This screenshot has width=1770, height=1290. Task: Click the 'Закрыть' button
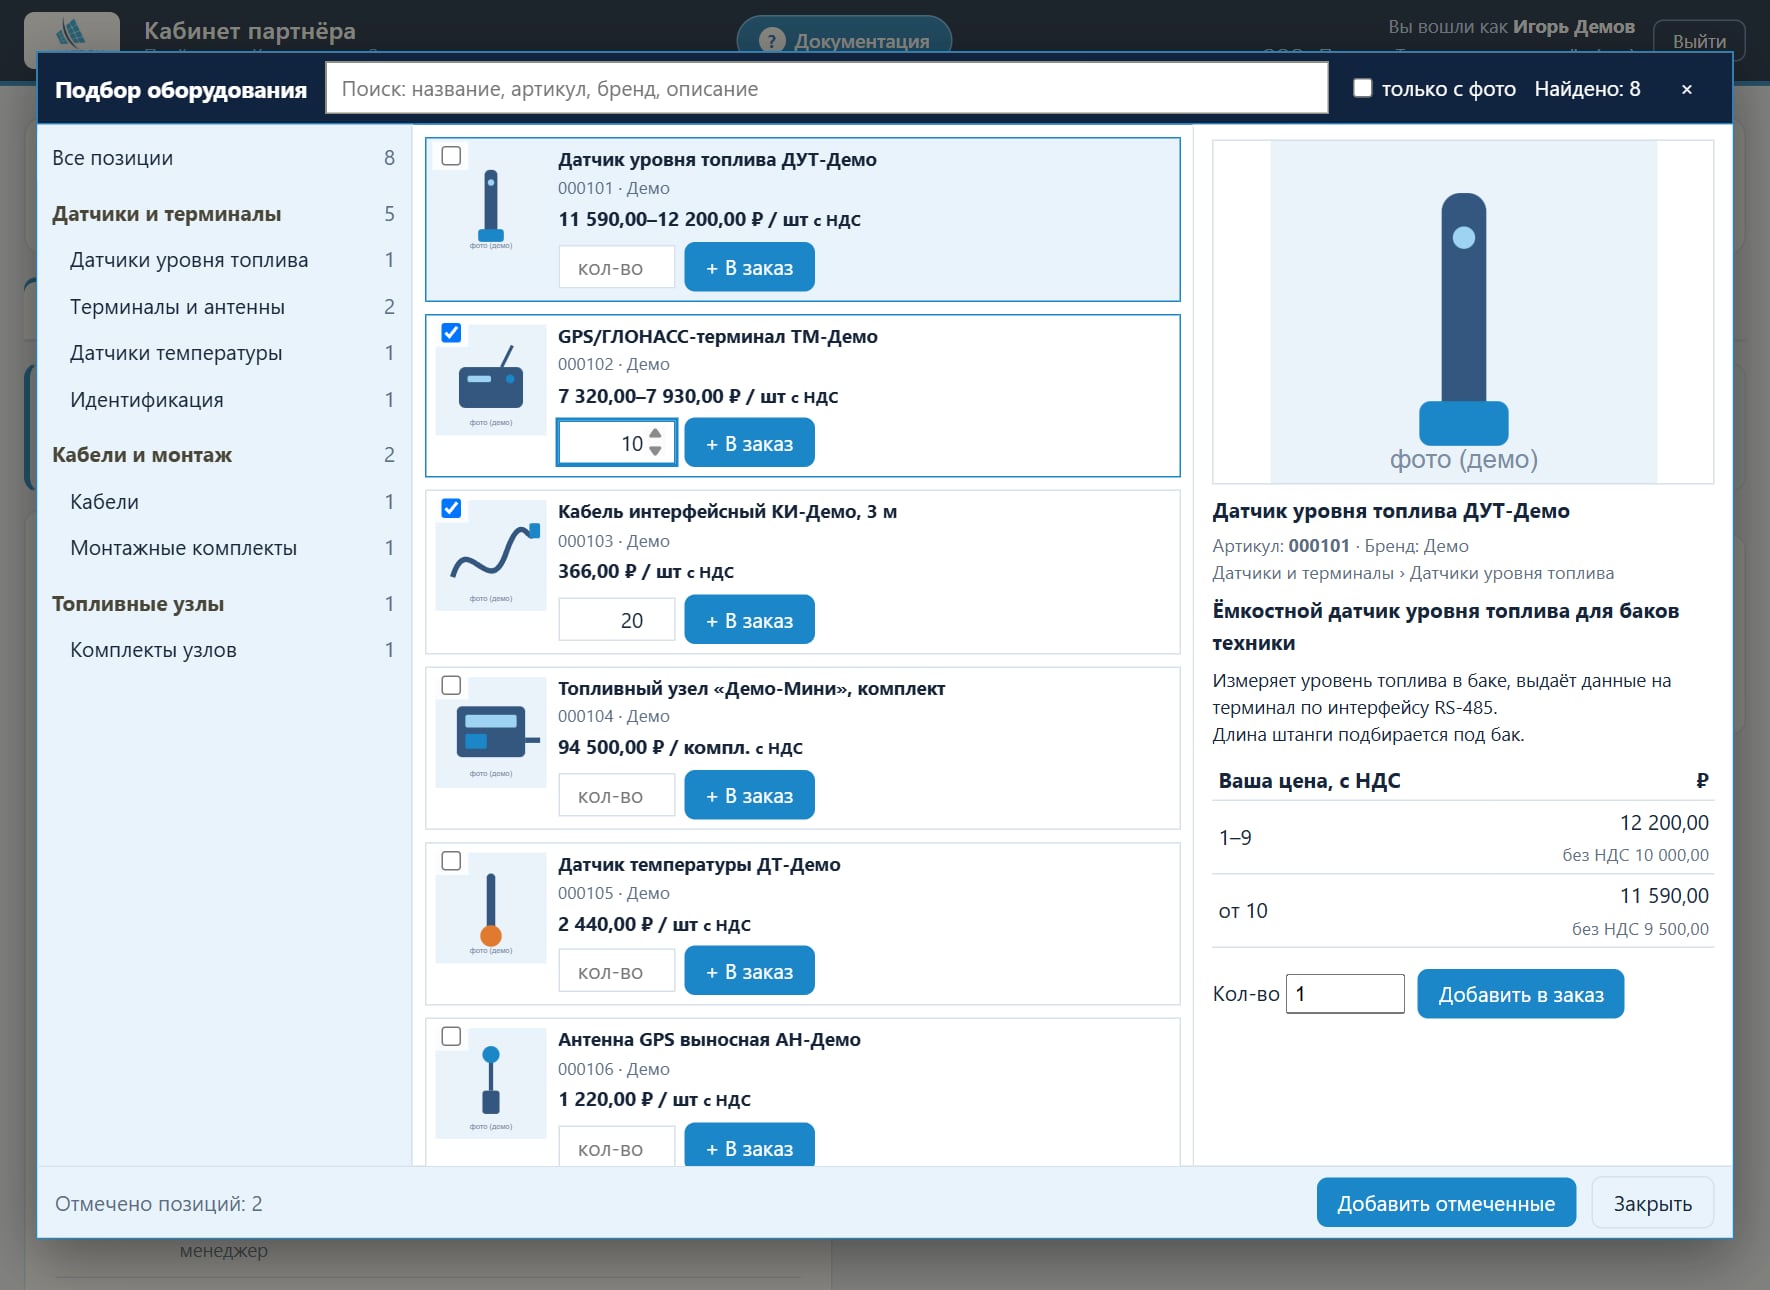click(x=1652, y=1203)
